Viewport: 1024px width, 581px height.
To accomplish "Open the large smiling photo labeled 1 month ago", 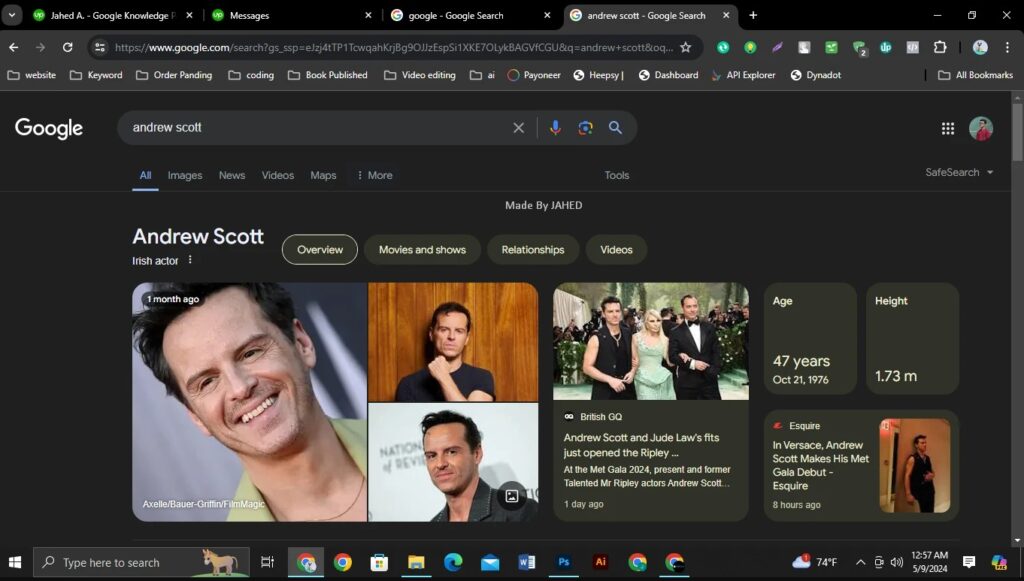I will 249,402.
